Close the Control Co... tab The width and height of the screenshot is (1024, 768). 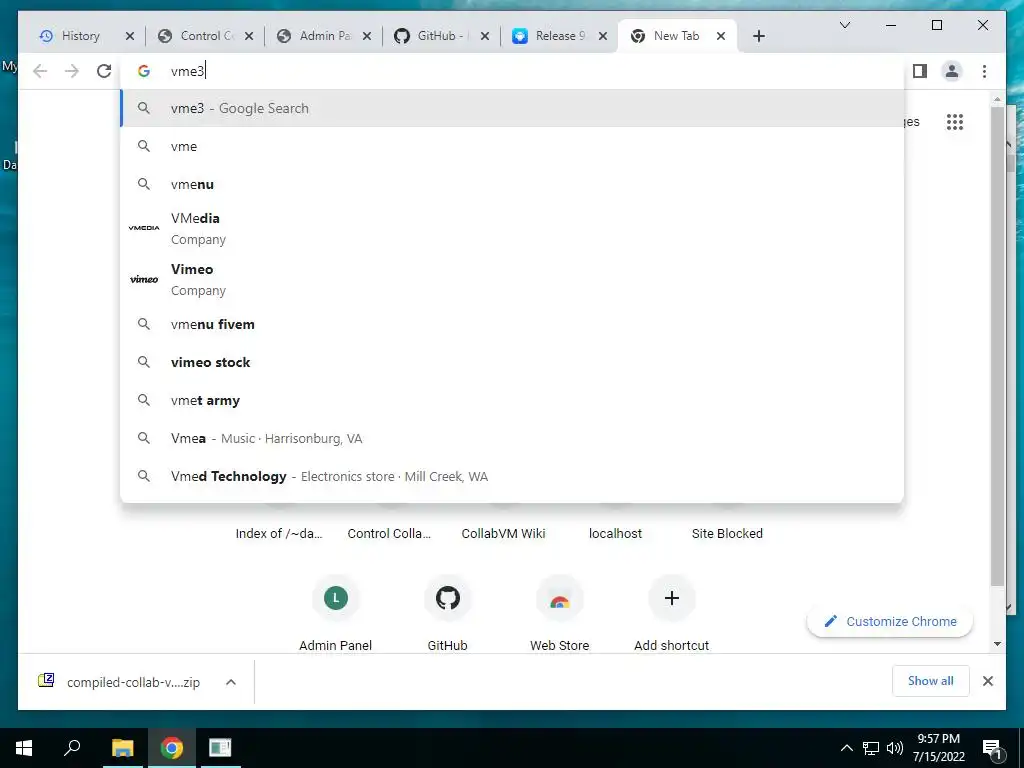248,37
